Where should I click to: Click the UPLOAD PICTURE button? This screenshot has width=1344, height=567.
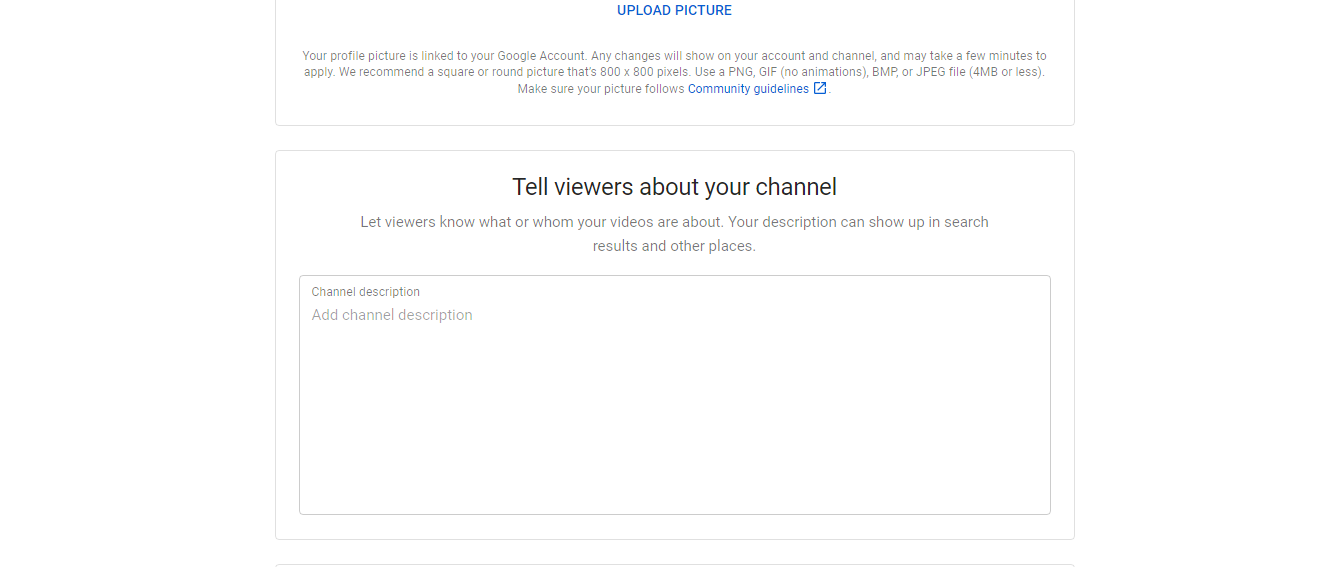[x=674, y=11]
